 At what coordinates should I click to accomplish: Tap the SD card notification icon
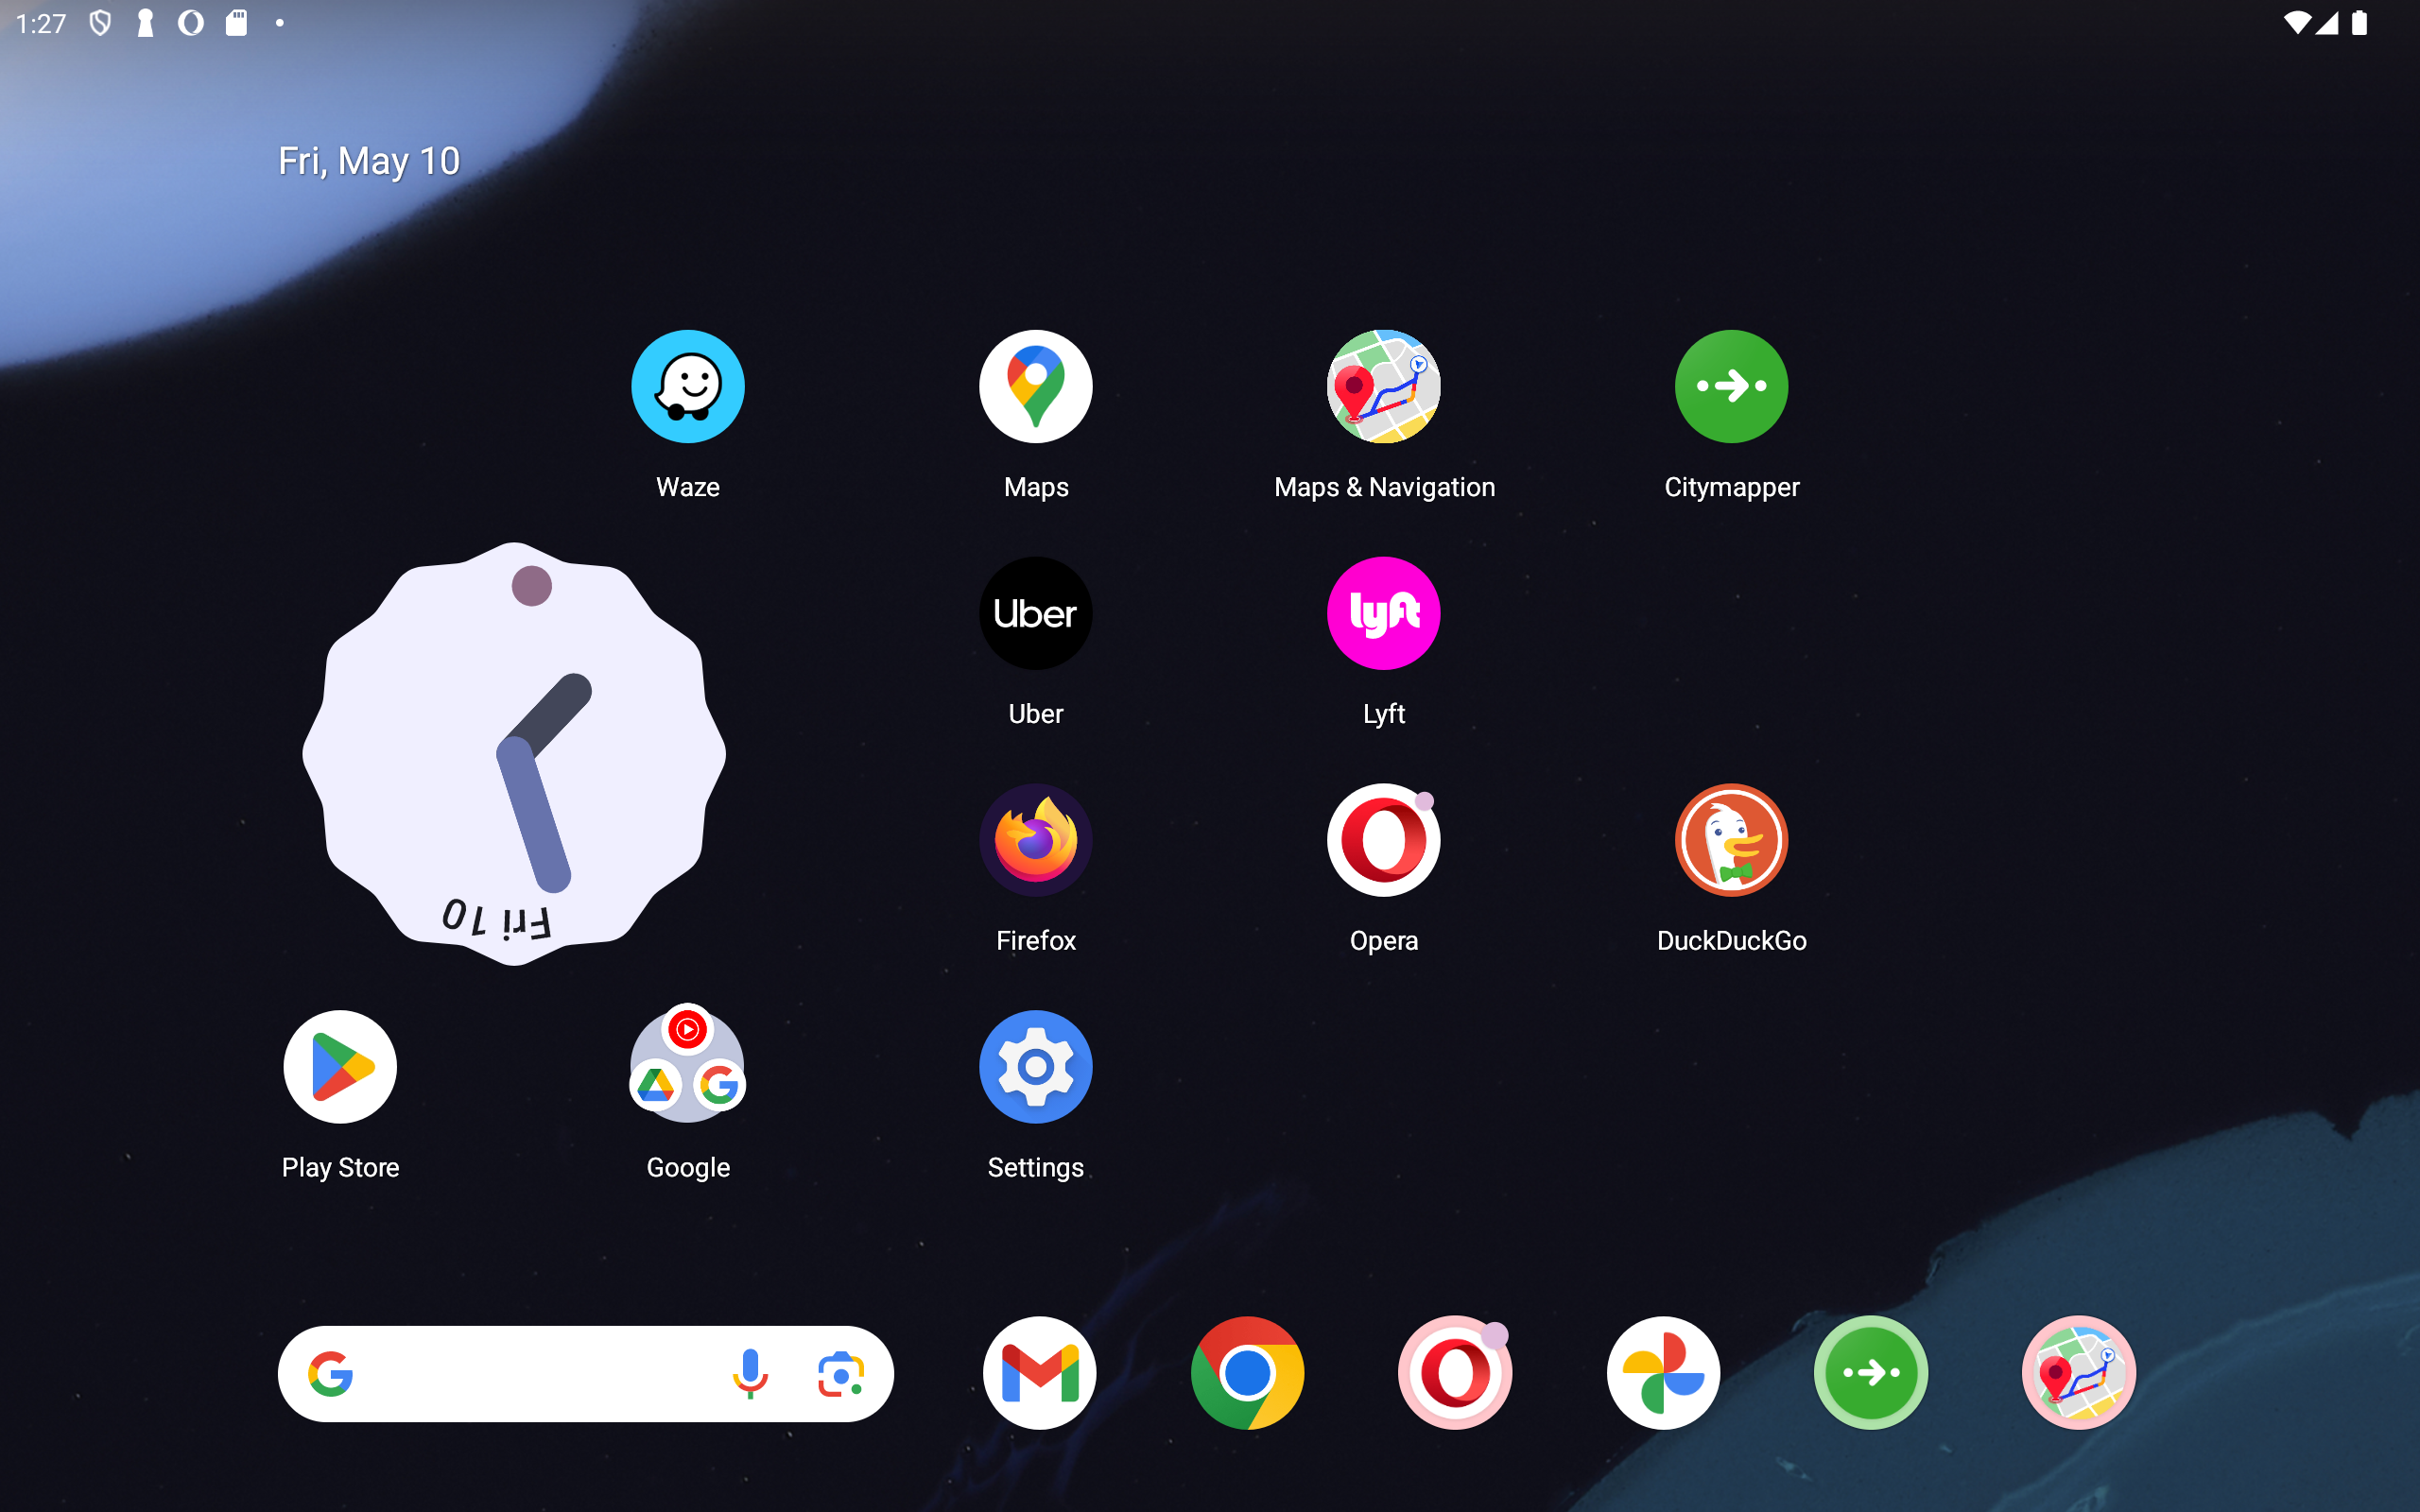pos(237,23)
